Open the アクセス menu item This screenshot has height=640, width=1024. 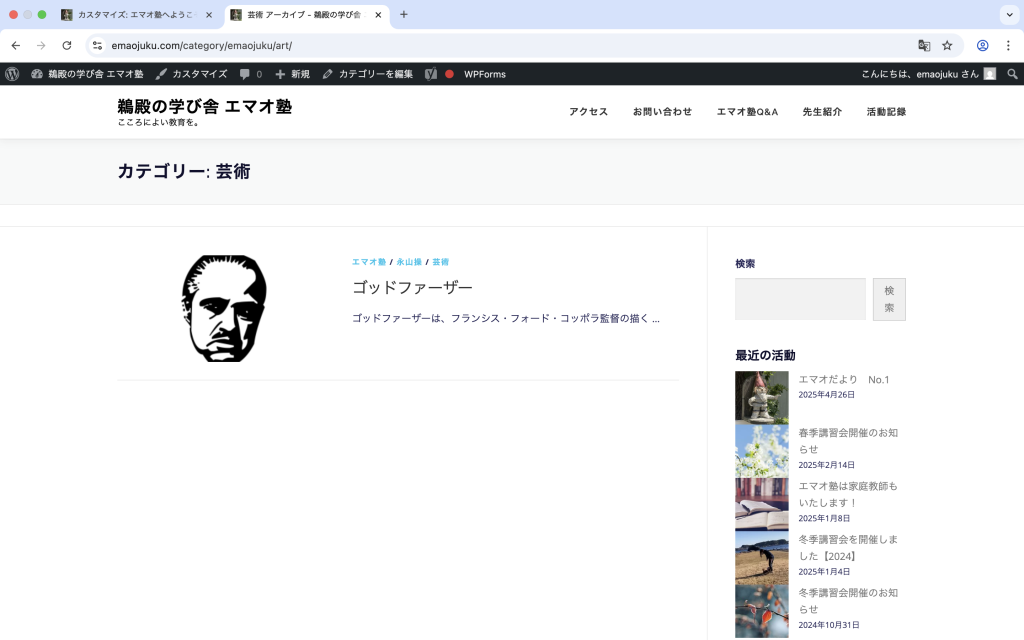(588, 112)
